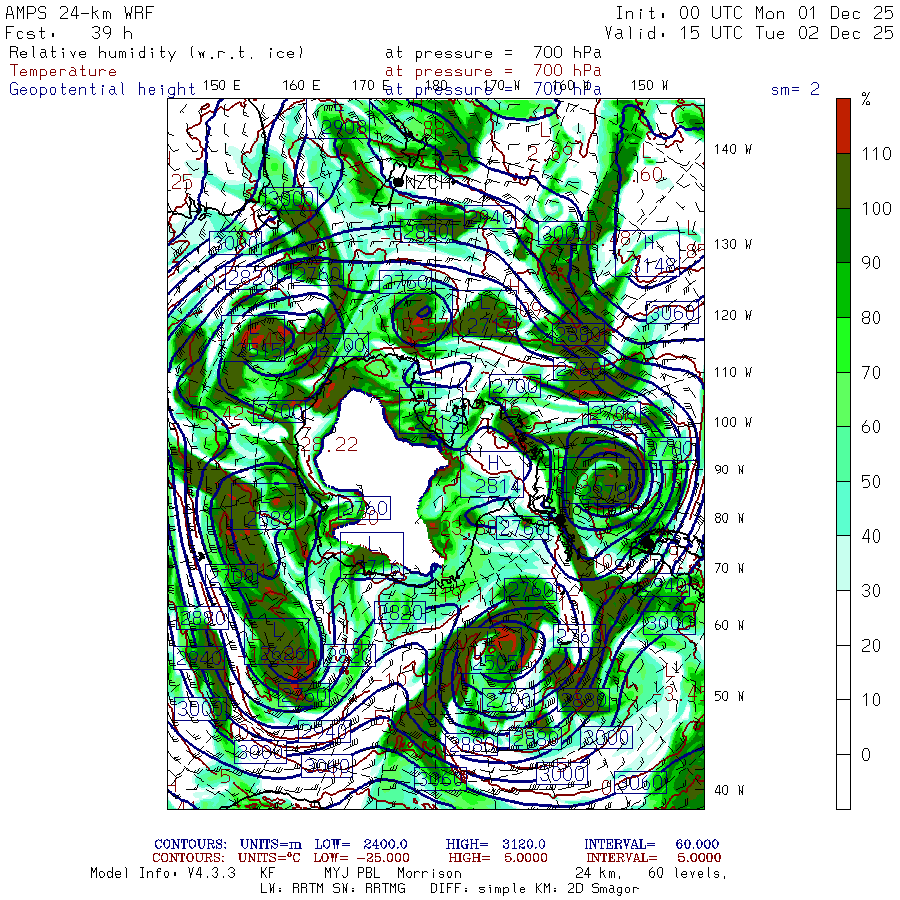
Task: Click the '110 W' longitude label
Action: (x=732, y=372)
